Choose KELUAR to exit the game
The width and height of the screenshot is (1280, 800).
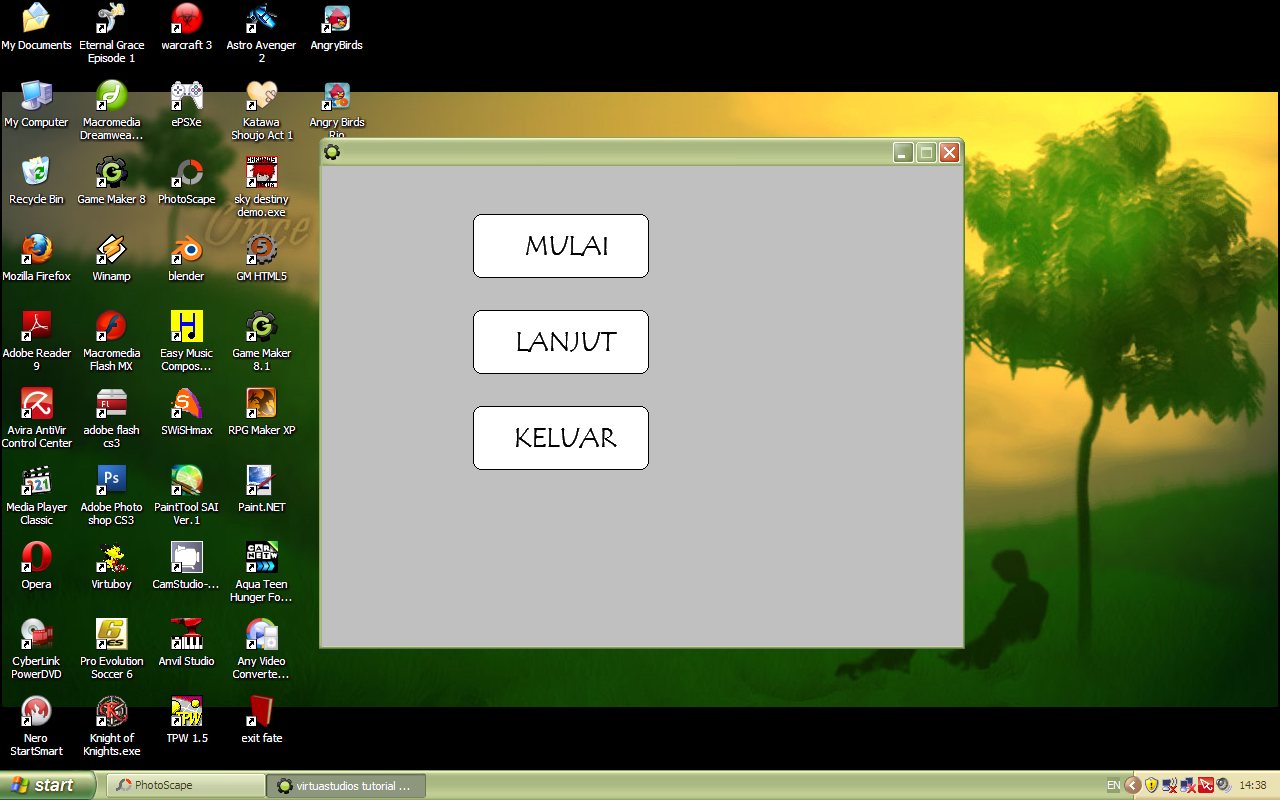(560, 437)
